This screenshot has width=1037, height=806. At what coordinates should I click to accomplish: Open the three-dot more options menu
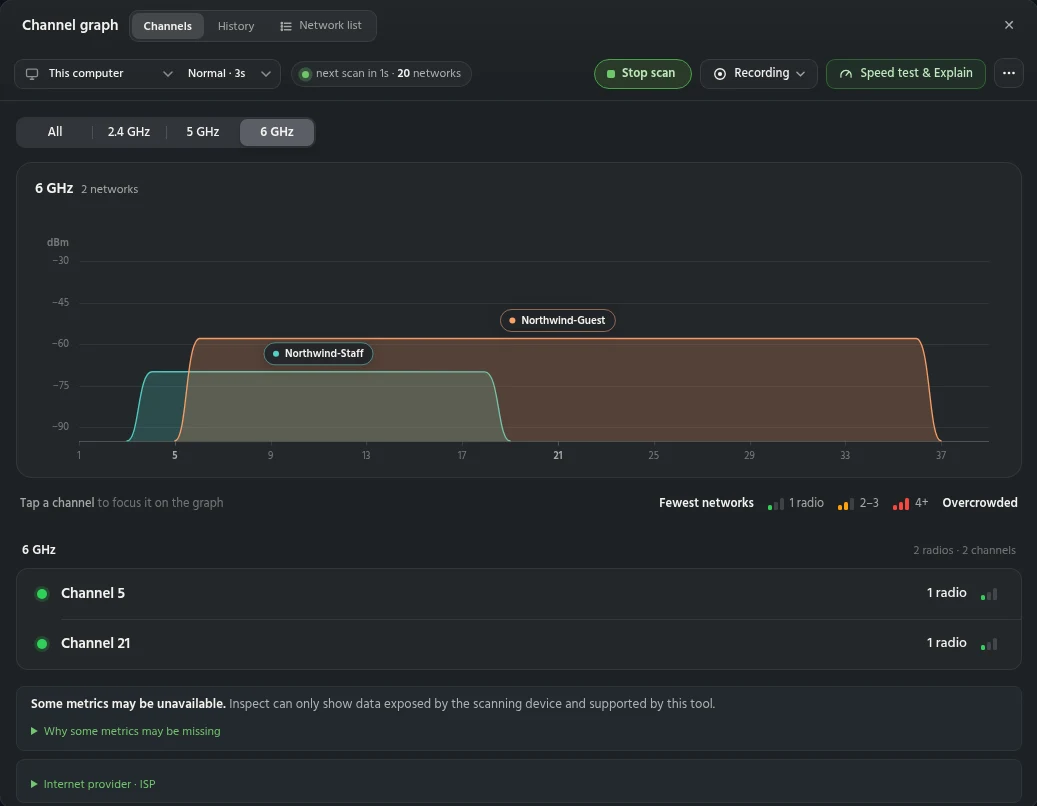(1008, 73)
